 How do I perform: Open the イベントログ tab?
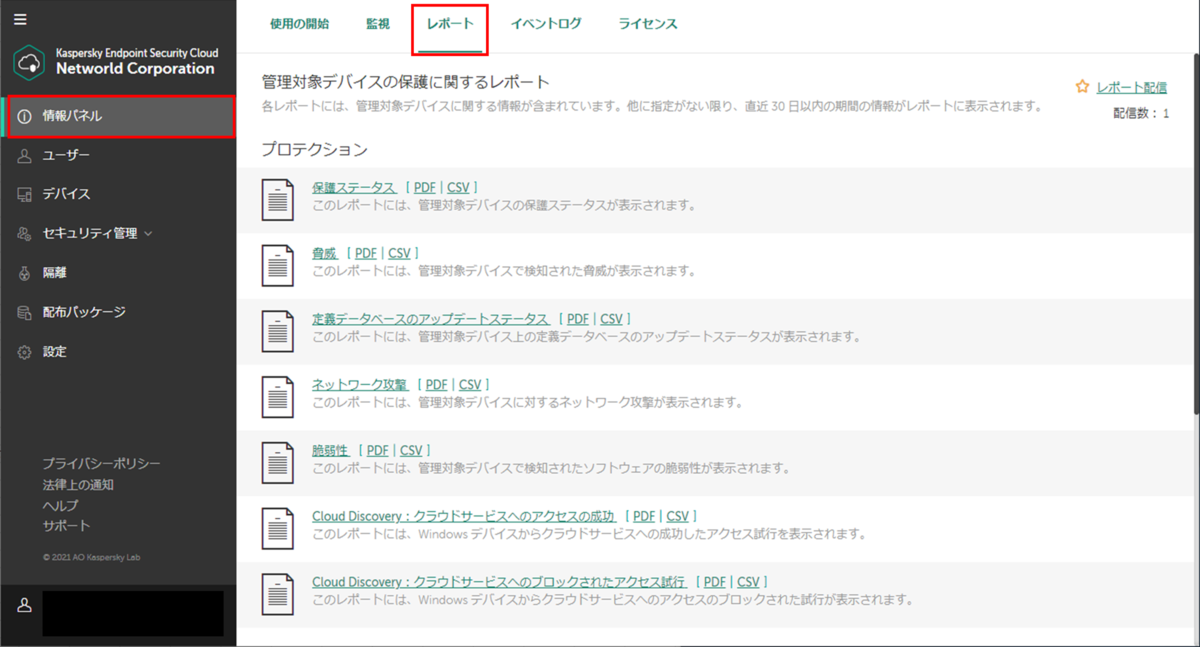(x=546, y=25)
